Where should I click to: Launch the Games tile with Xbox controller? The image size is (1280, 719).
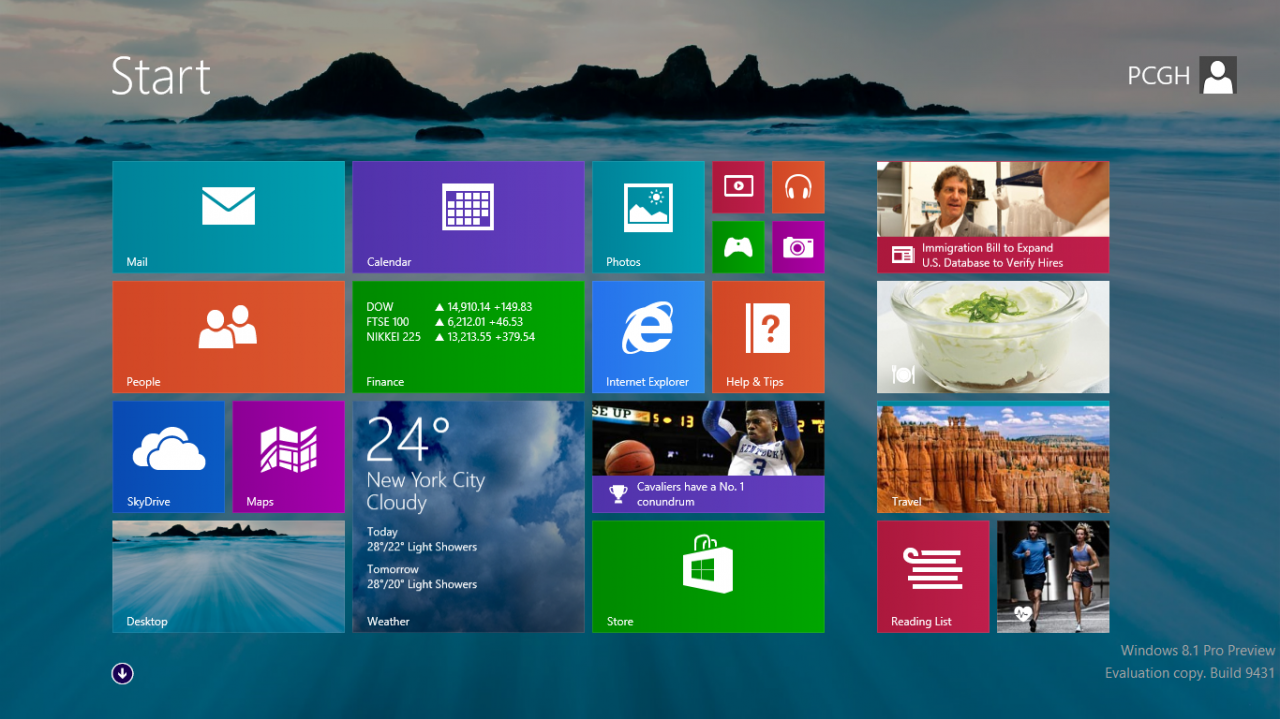point(738,247)
